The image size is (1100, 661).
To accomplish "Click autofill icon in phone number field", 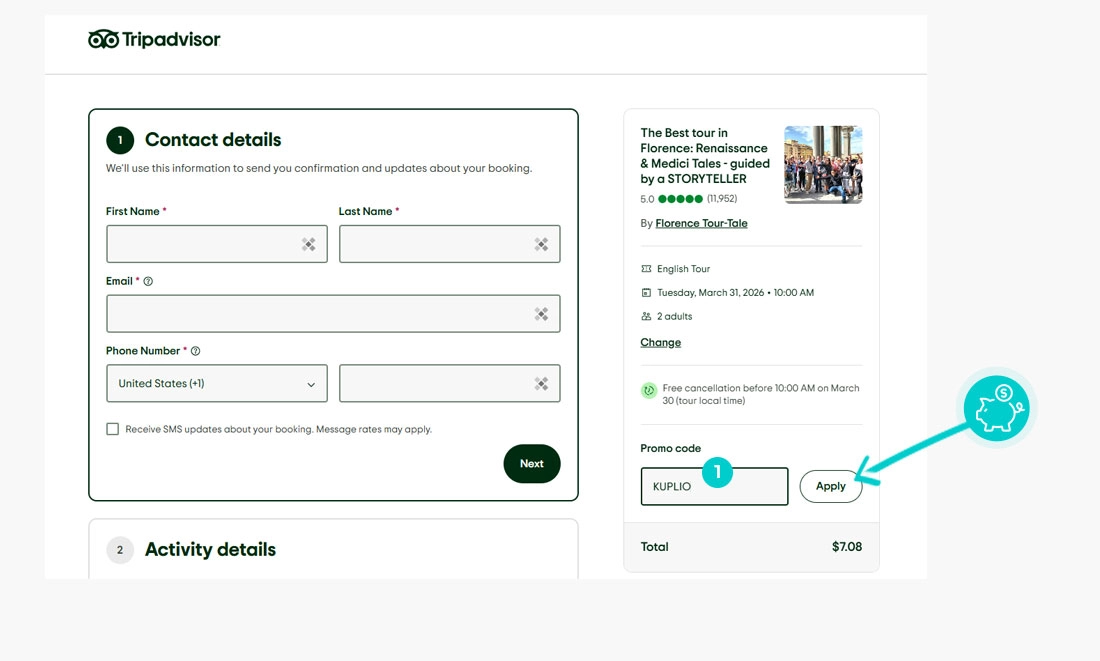I will coord(541,383).
